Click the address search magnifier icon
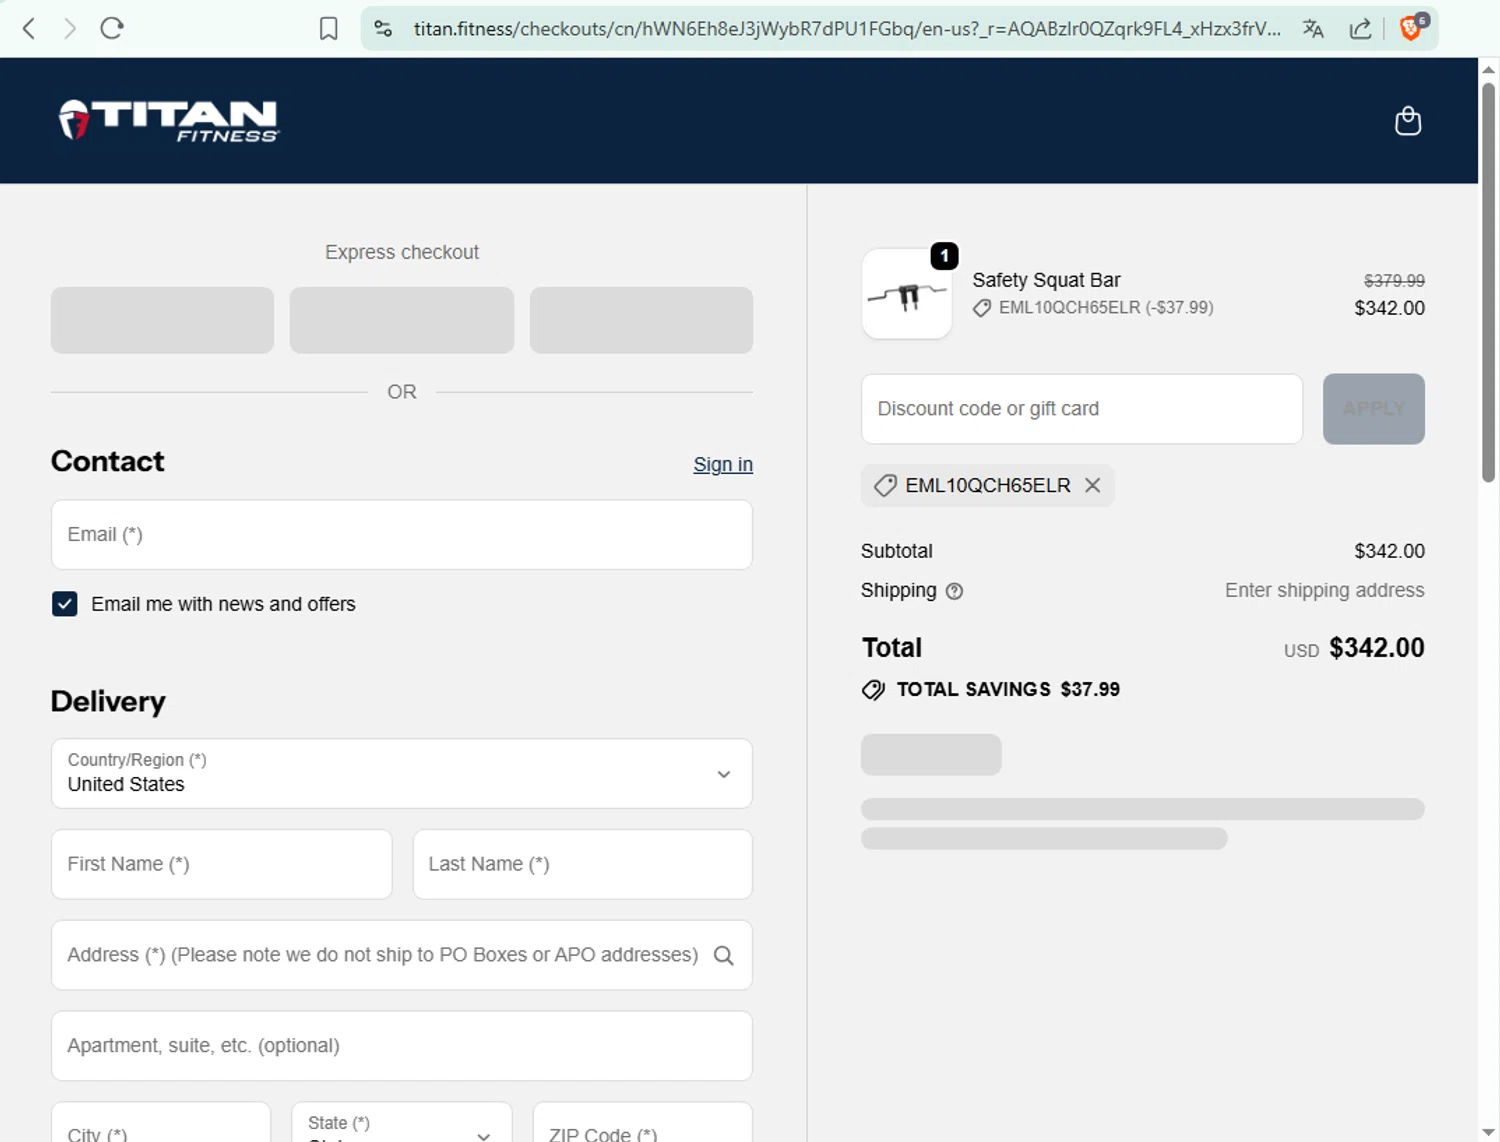This screenshot has width=1500, height=1142. pos(724,956)
